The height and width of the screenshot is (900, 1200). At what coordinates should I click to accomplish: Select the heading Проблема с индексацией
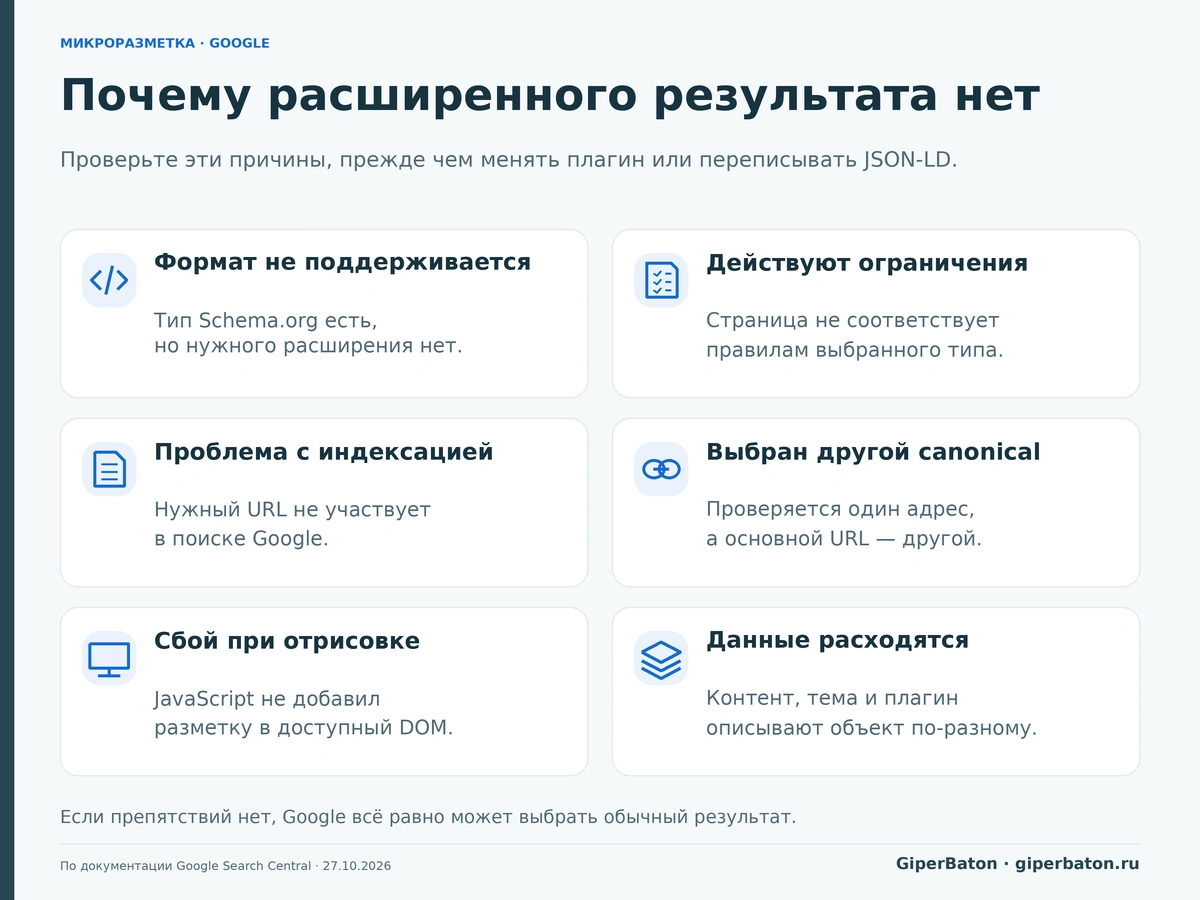click(324, 452)
